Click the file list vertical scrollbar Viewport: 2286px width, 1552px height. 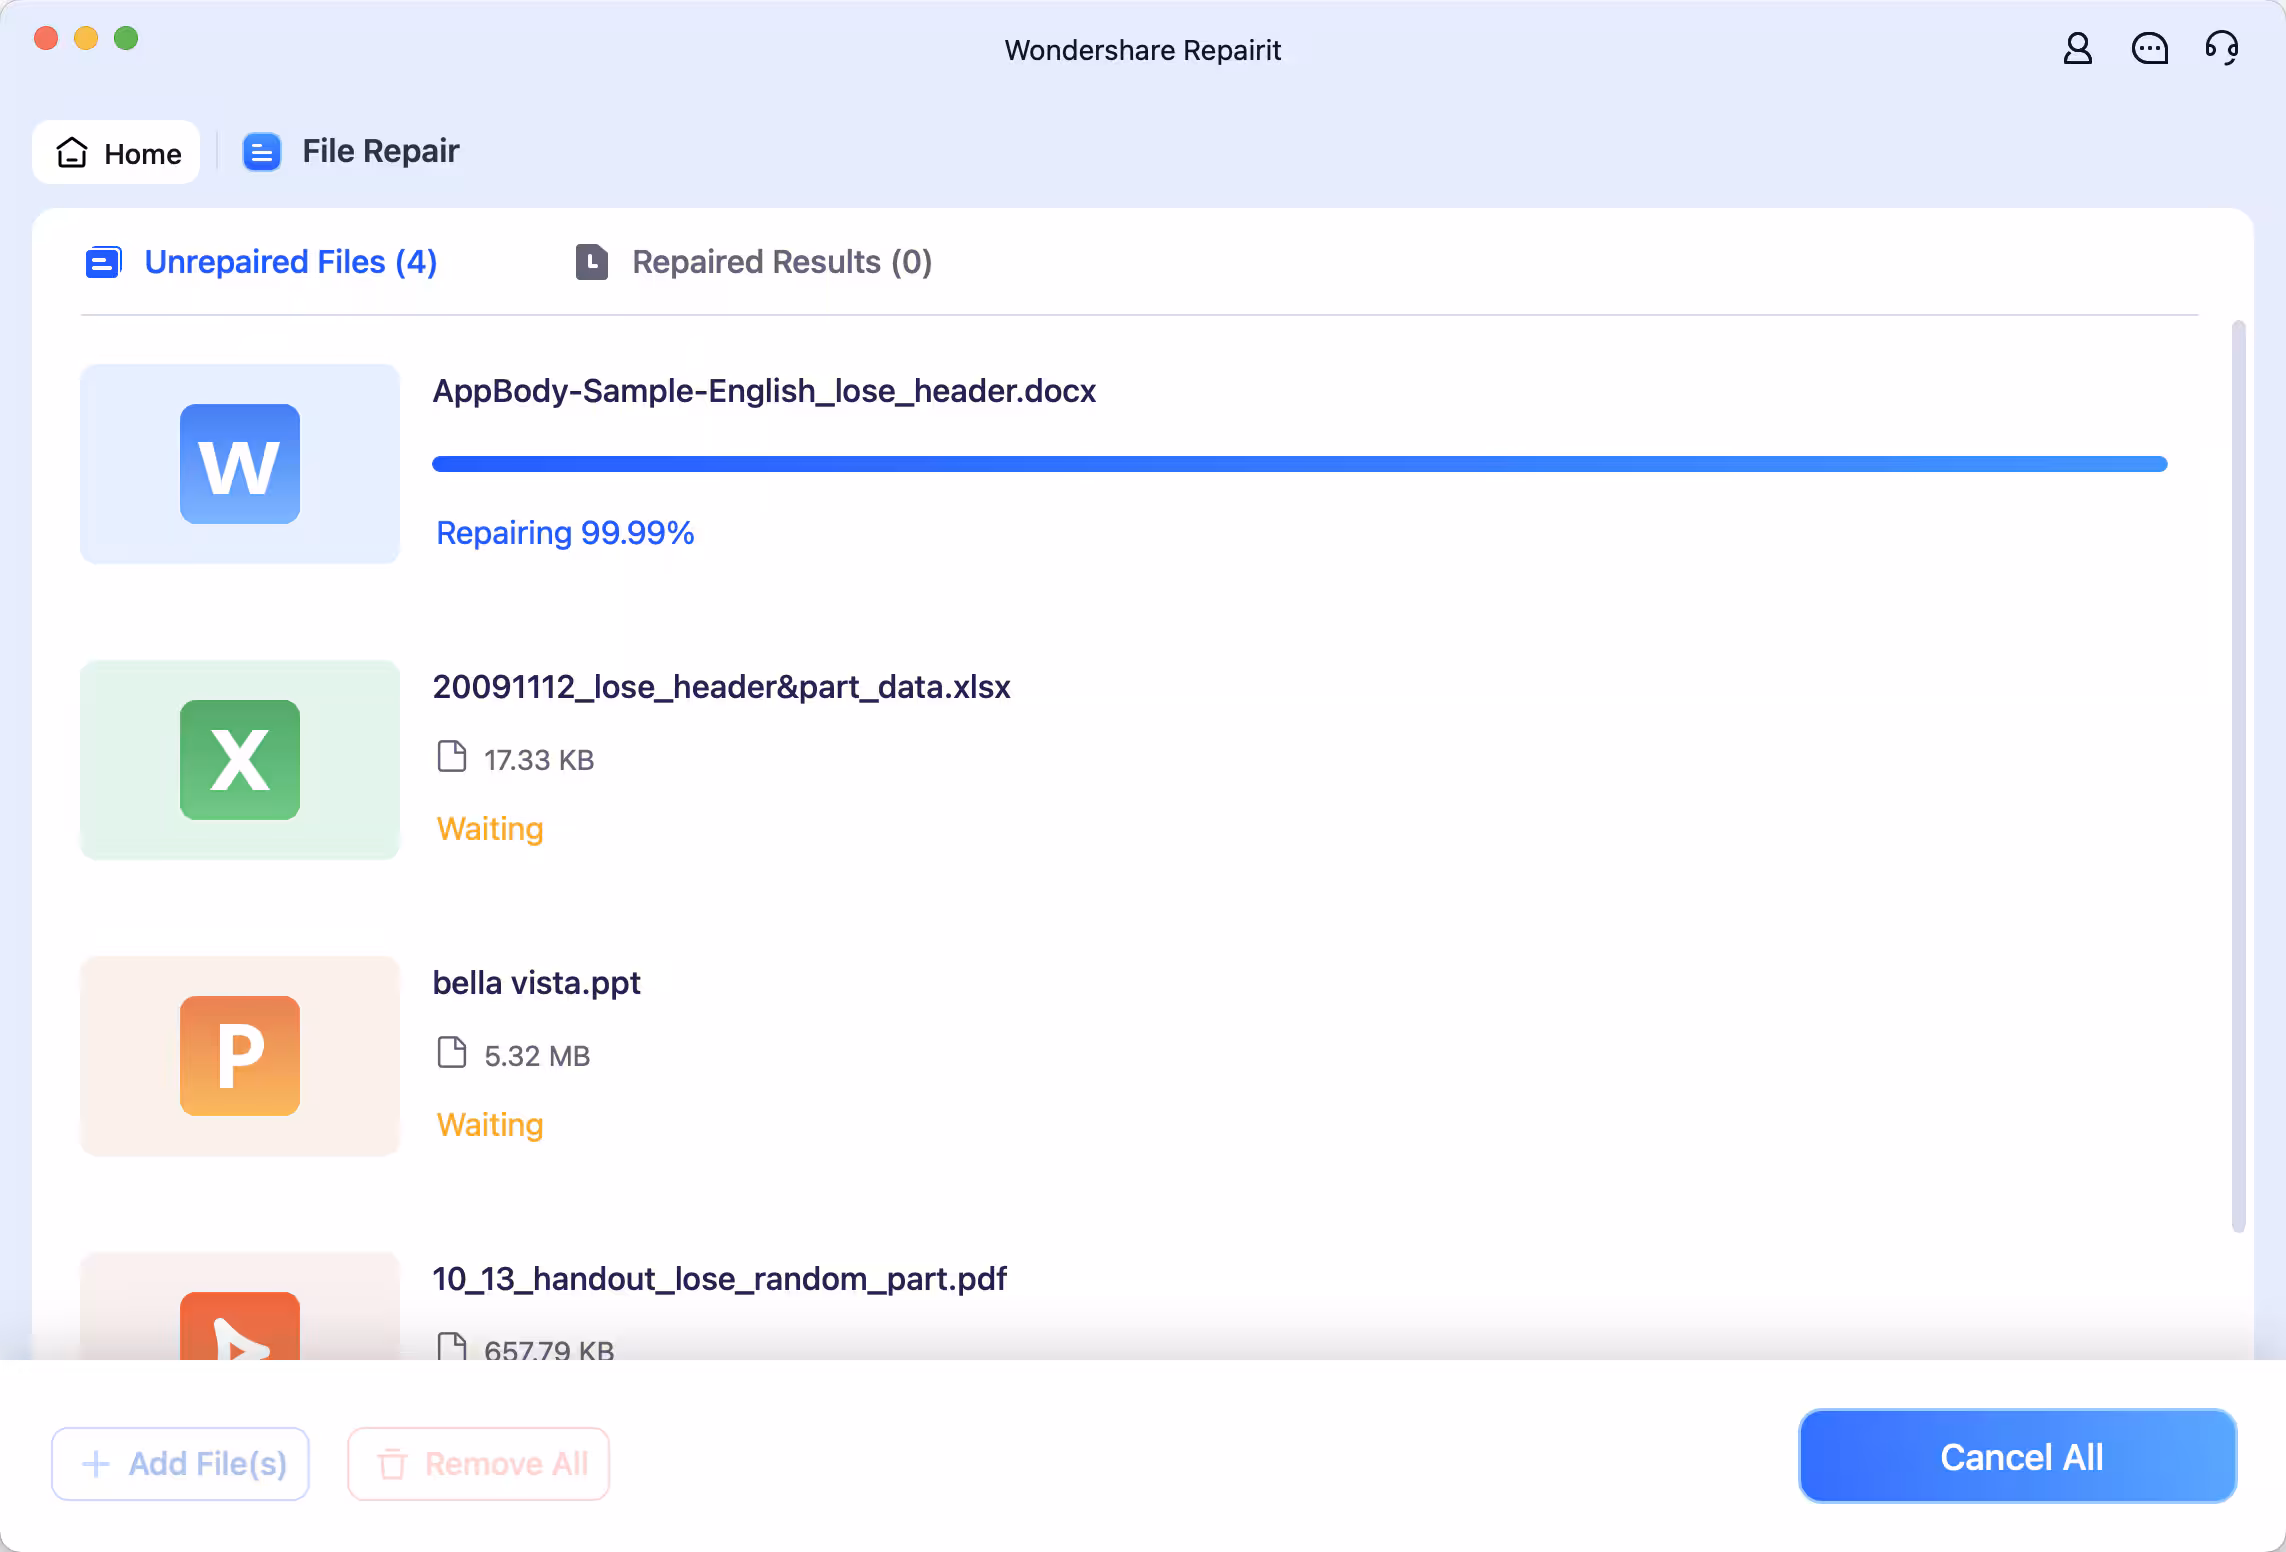coord(2238,777)
